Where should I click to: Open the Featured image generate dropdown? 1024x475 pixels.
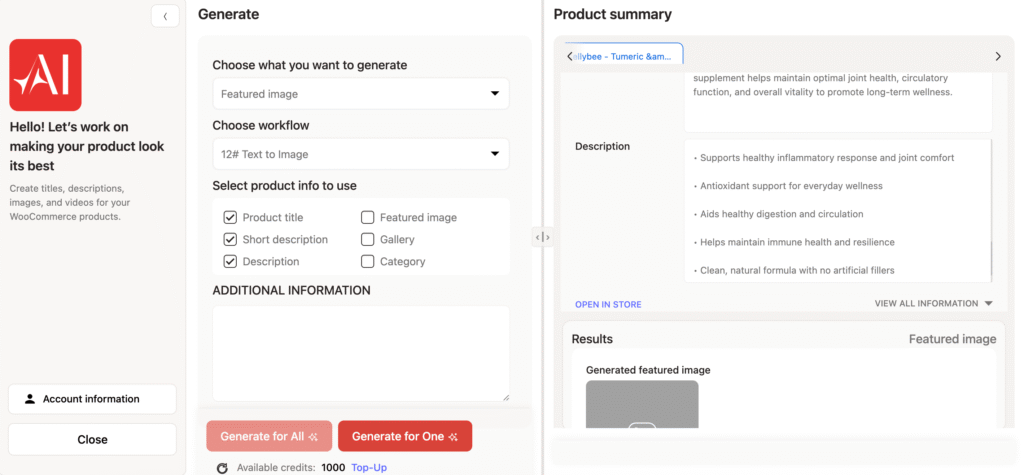coord(360,94)
